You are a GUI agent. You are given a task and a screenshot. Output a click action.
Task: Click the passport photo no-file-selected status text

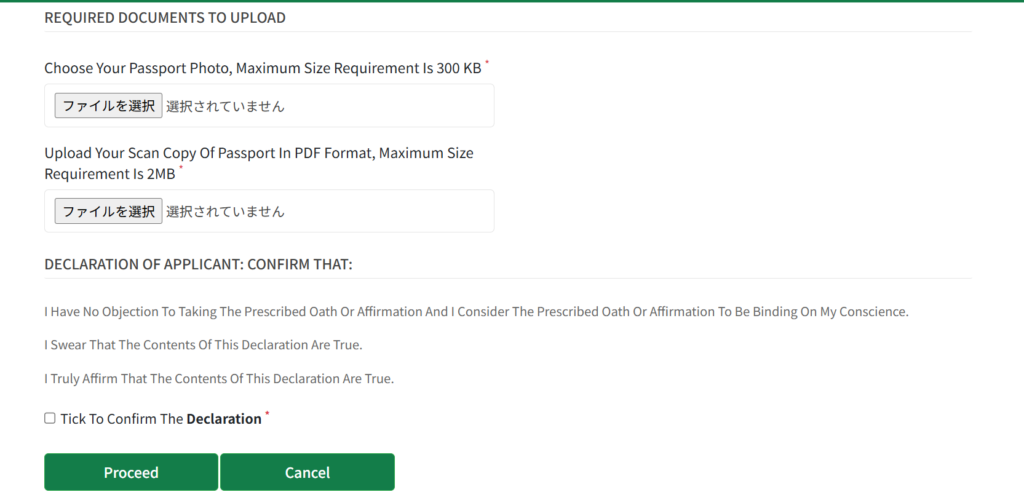[225, 106]
